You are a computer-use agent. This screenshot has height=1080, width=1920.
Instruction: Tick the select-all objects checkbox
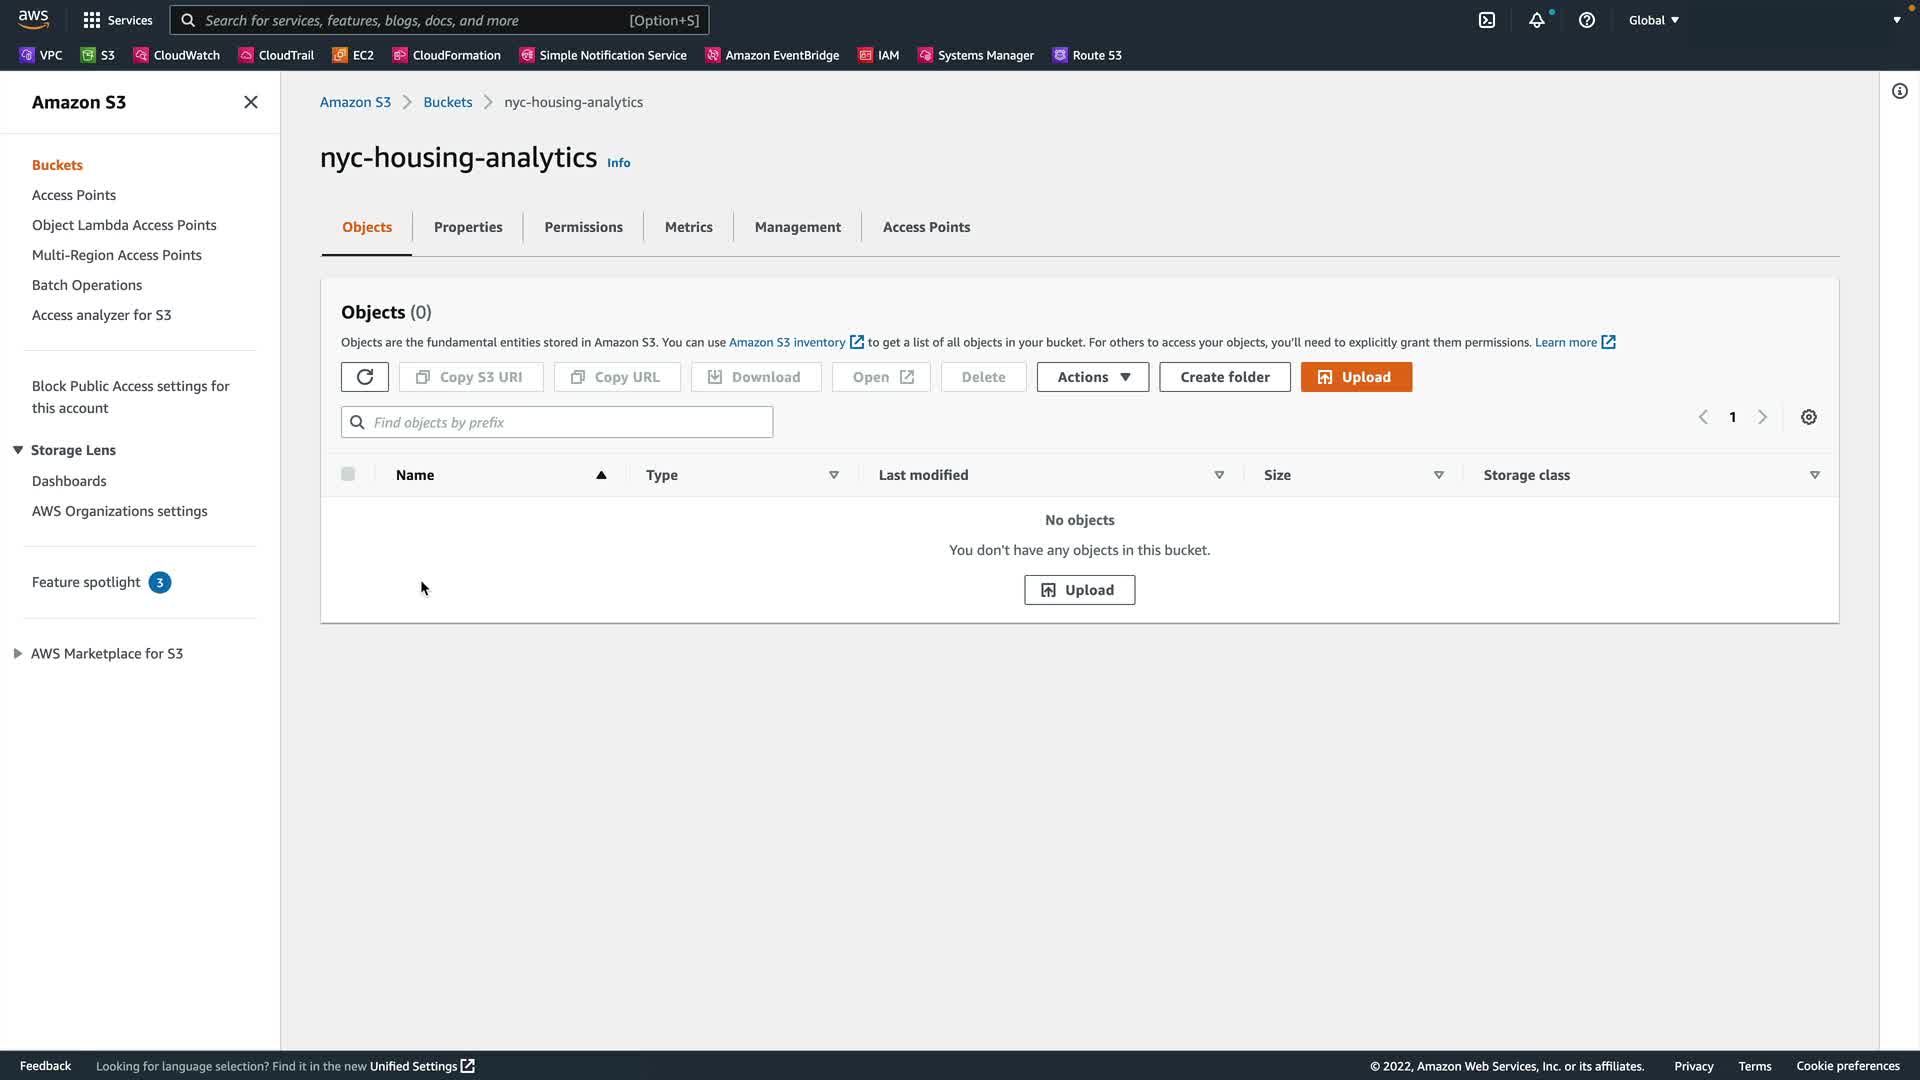(348, 474)
